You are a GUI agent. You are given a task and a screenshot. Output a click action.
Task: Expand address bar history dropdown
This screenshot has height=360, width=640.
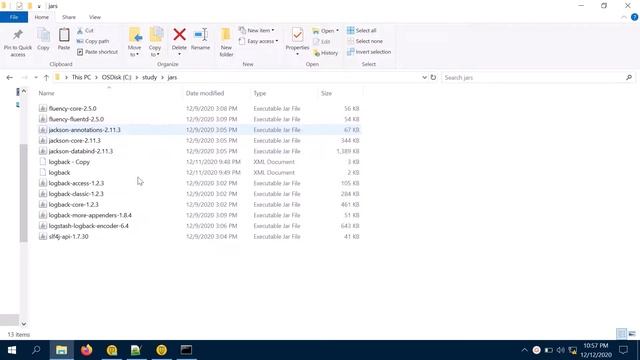(x=424, y=78)
